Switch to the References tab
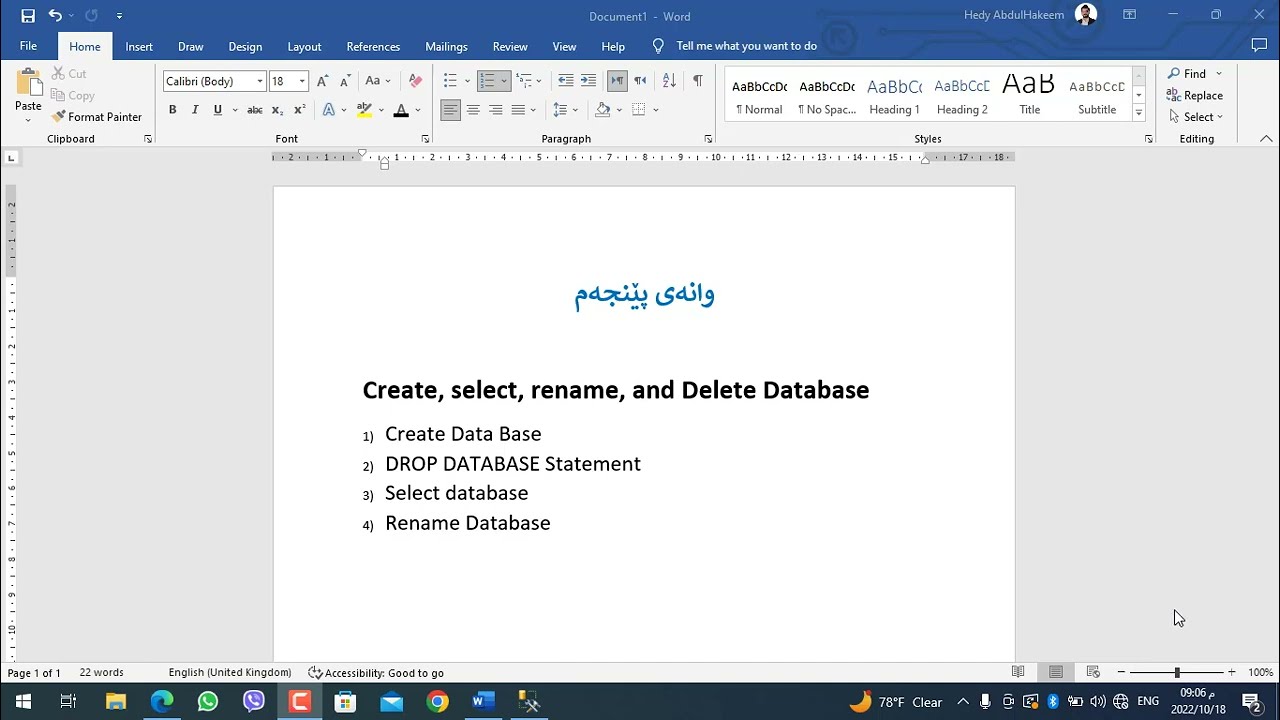The image size is (1280, 720). coord(373,46)
